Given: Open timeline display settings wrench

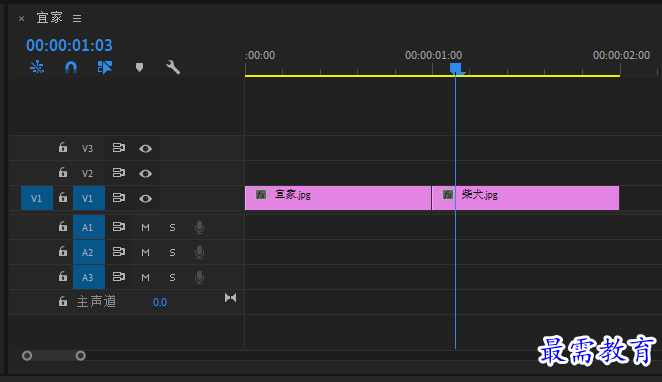Looking at the screenshot, I should 173,67.
